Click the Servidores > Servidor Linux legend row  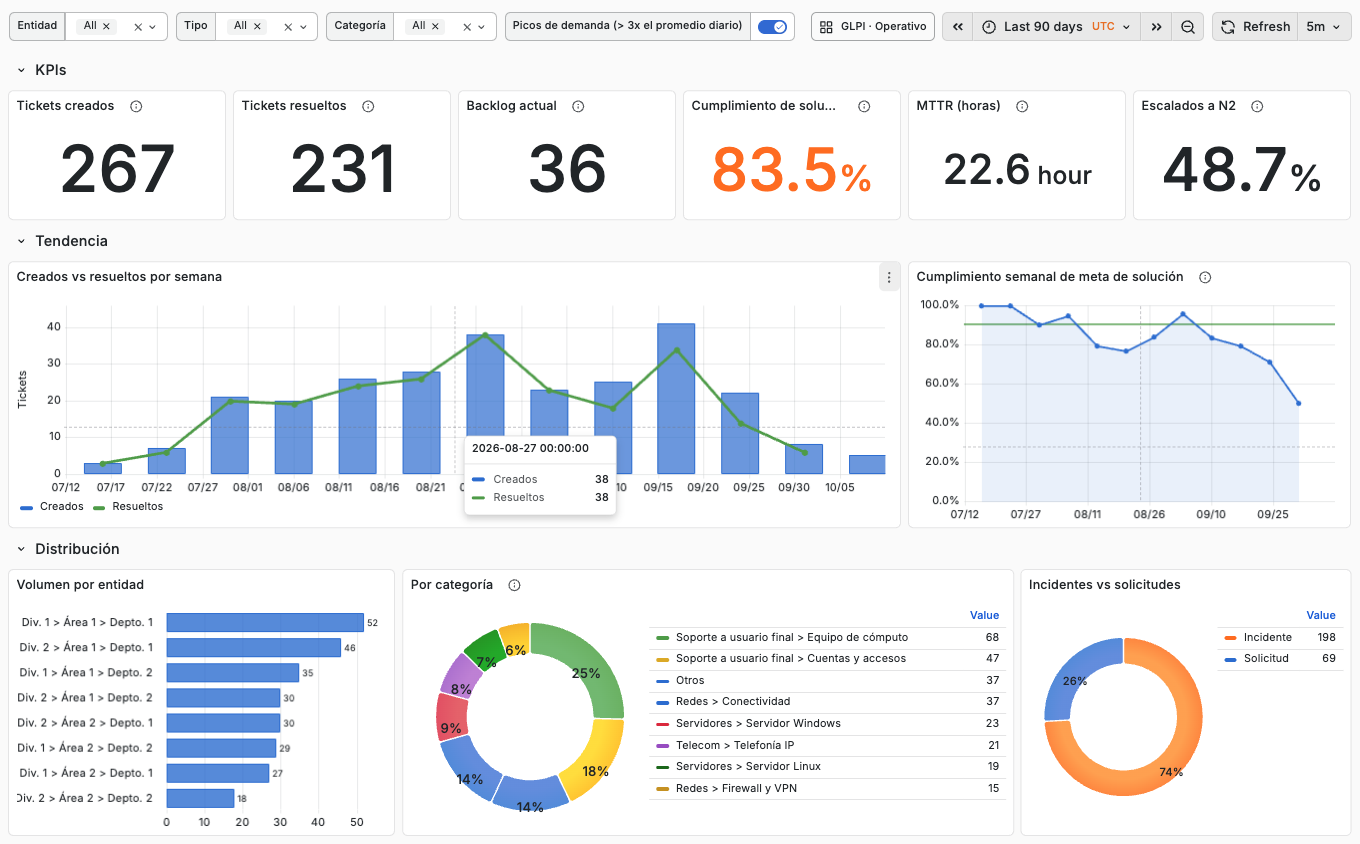[827, 767]
